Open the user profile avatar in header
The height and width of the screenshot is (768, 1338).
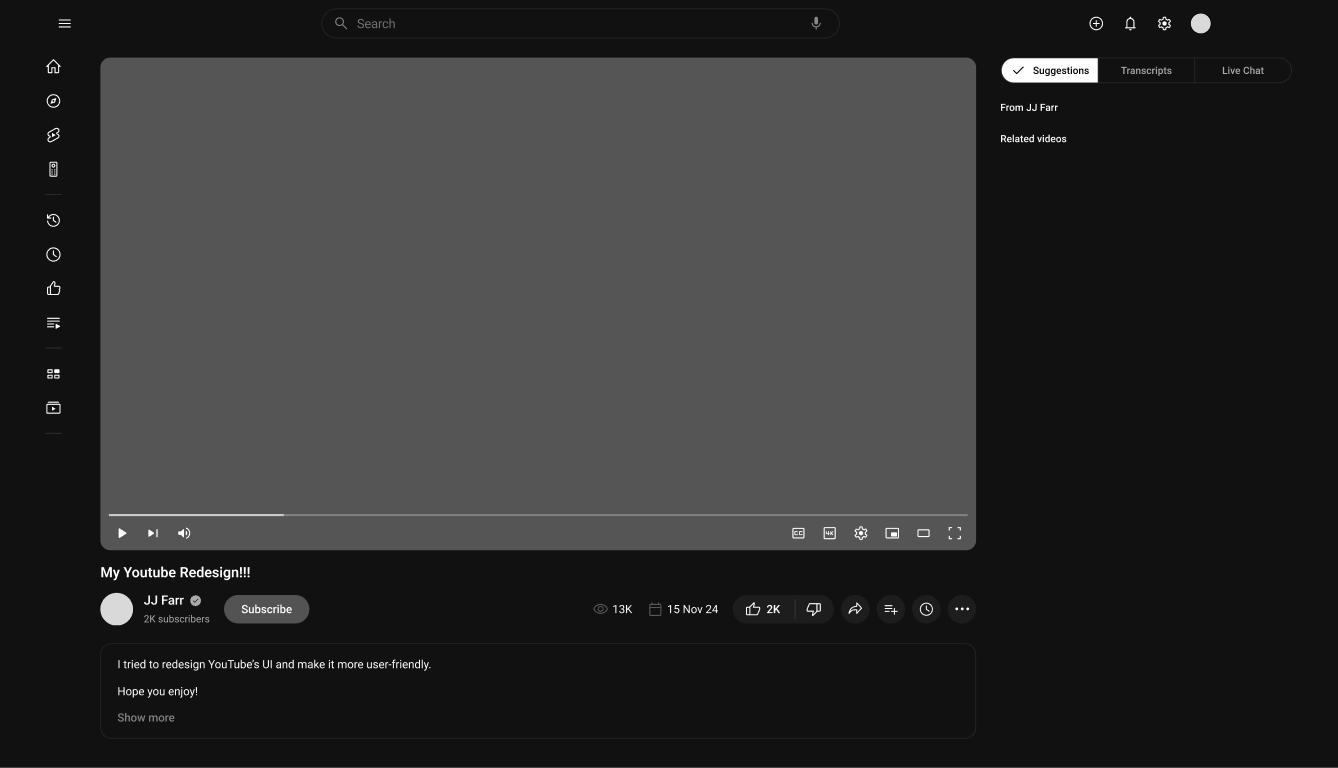point(1201,24)
